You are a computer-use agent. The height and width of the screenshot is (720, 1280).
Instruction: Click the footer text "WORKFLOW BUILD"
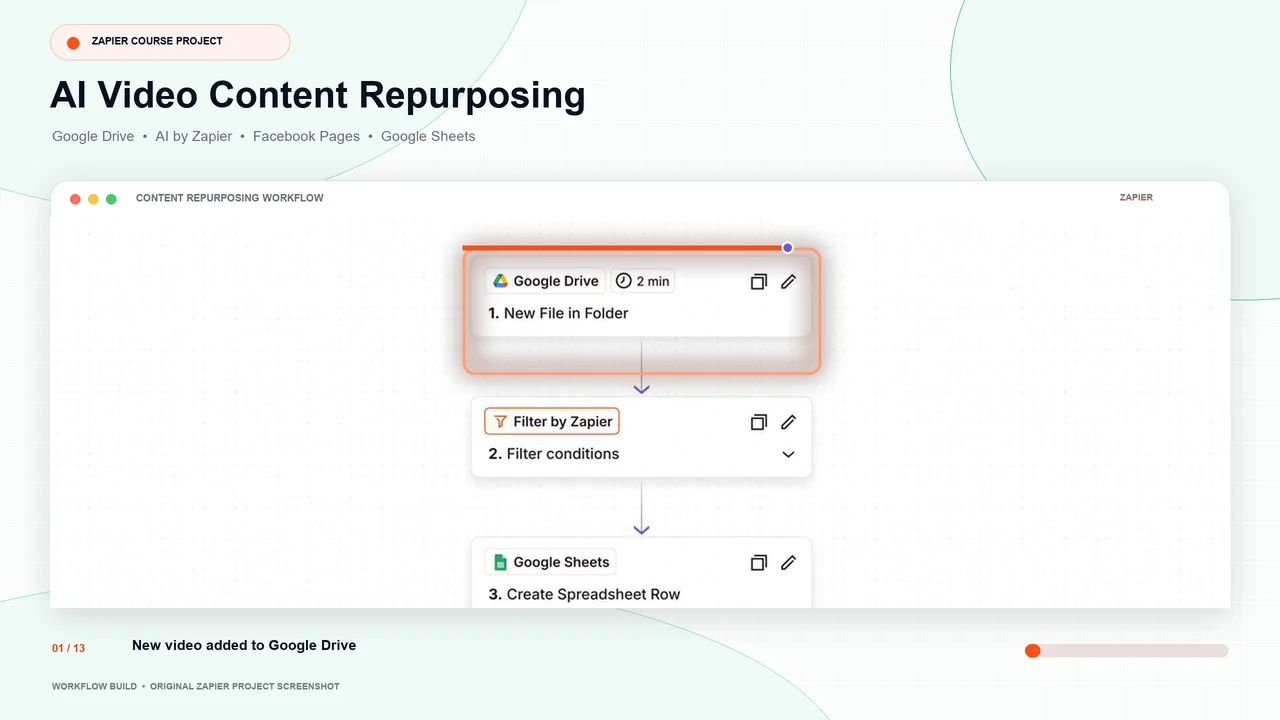coord(93,687)
